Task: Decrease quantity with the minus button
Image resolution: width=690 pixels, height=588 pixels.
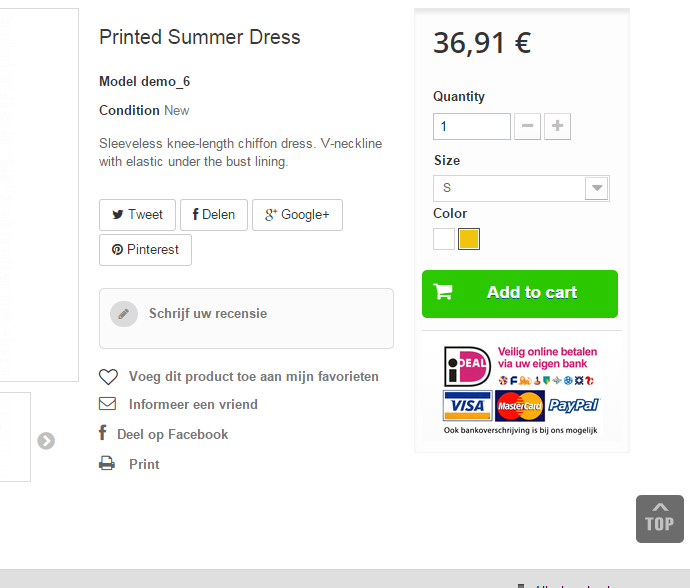Action: (x=528, y=127)
